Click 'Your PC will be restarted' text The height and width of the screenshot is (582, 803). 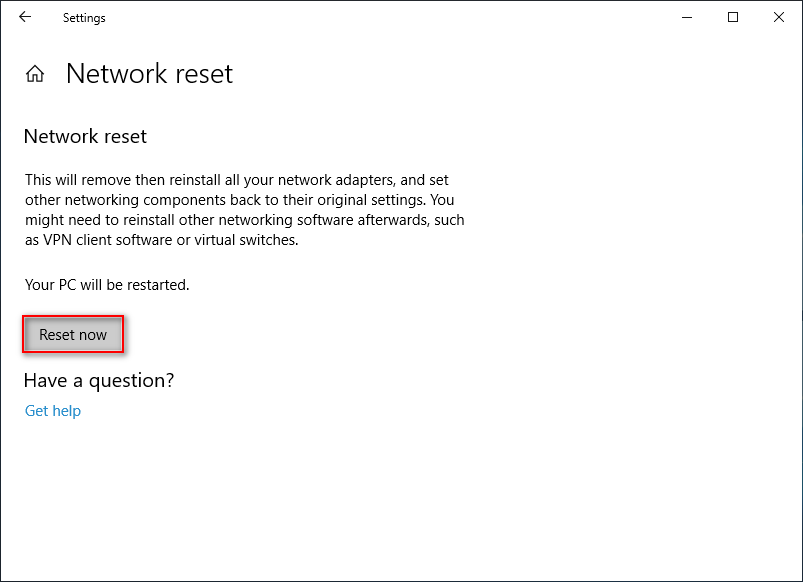pyautogui.click(x=107, y=284)
